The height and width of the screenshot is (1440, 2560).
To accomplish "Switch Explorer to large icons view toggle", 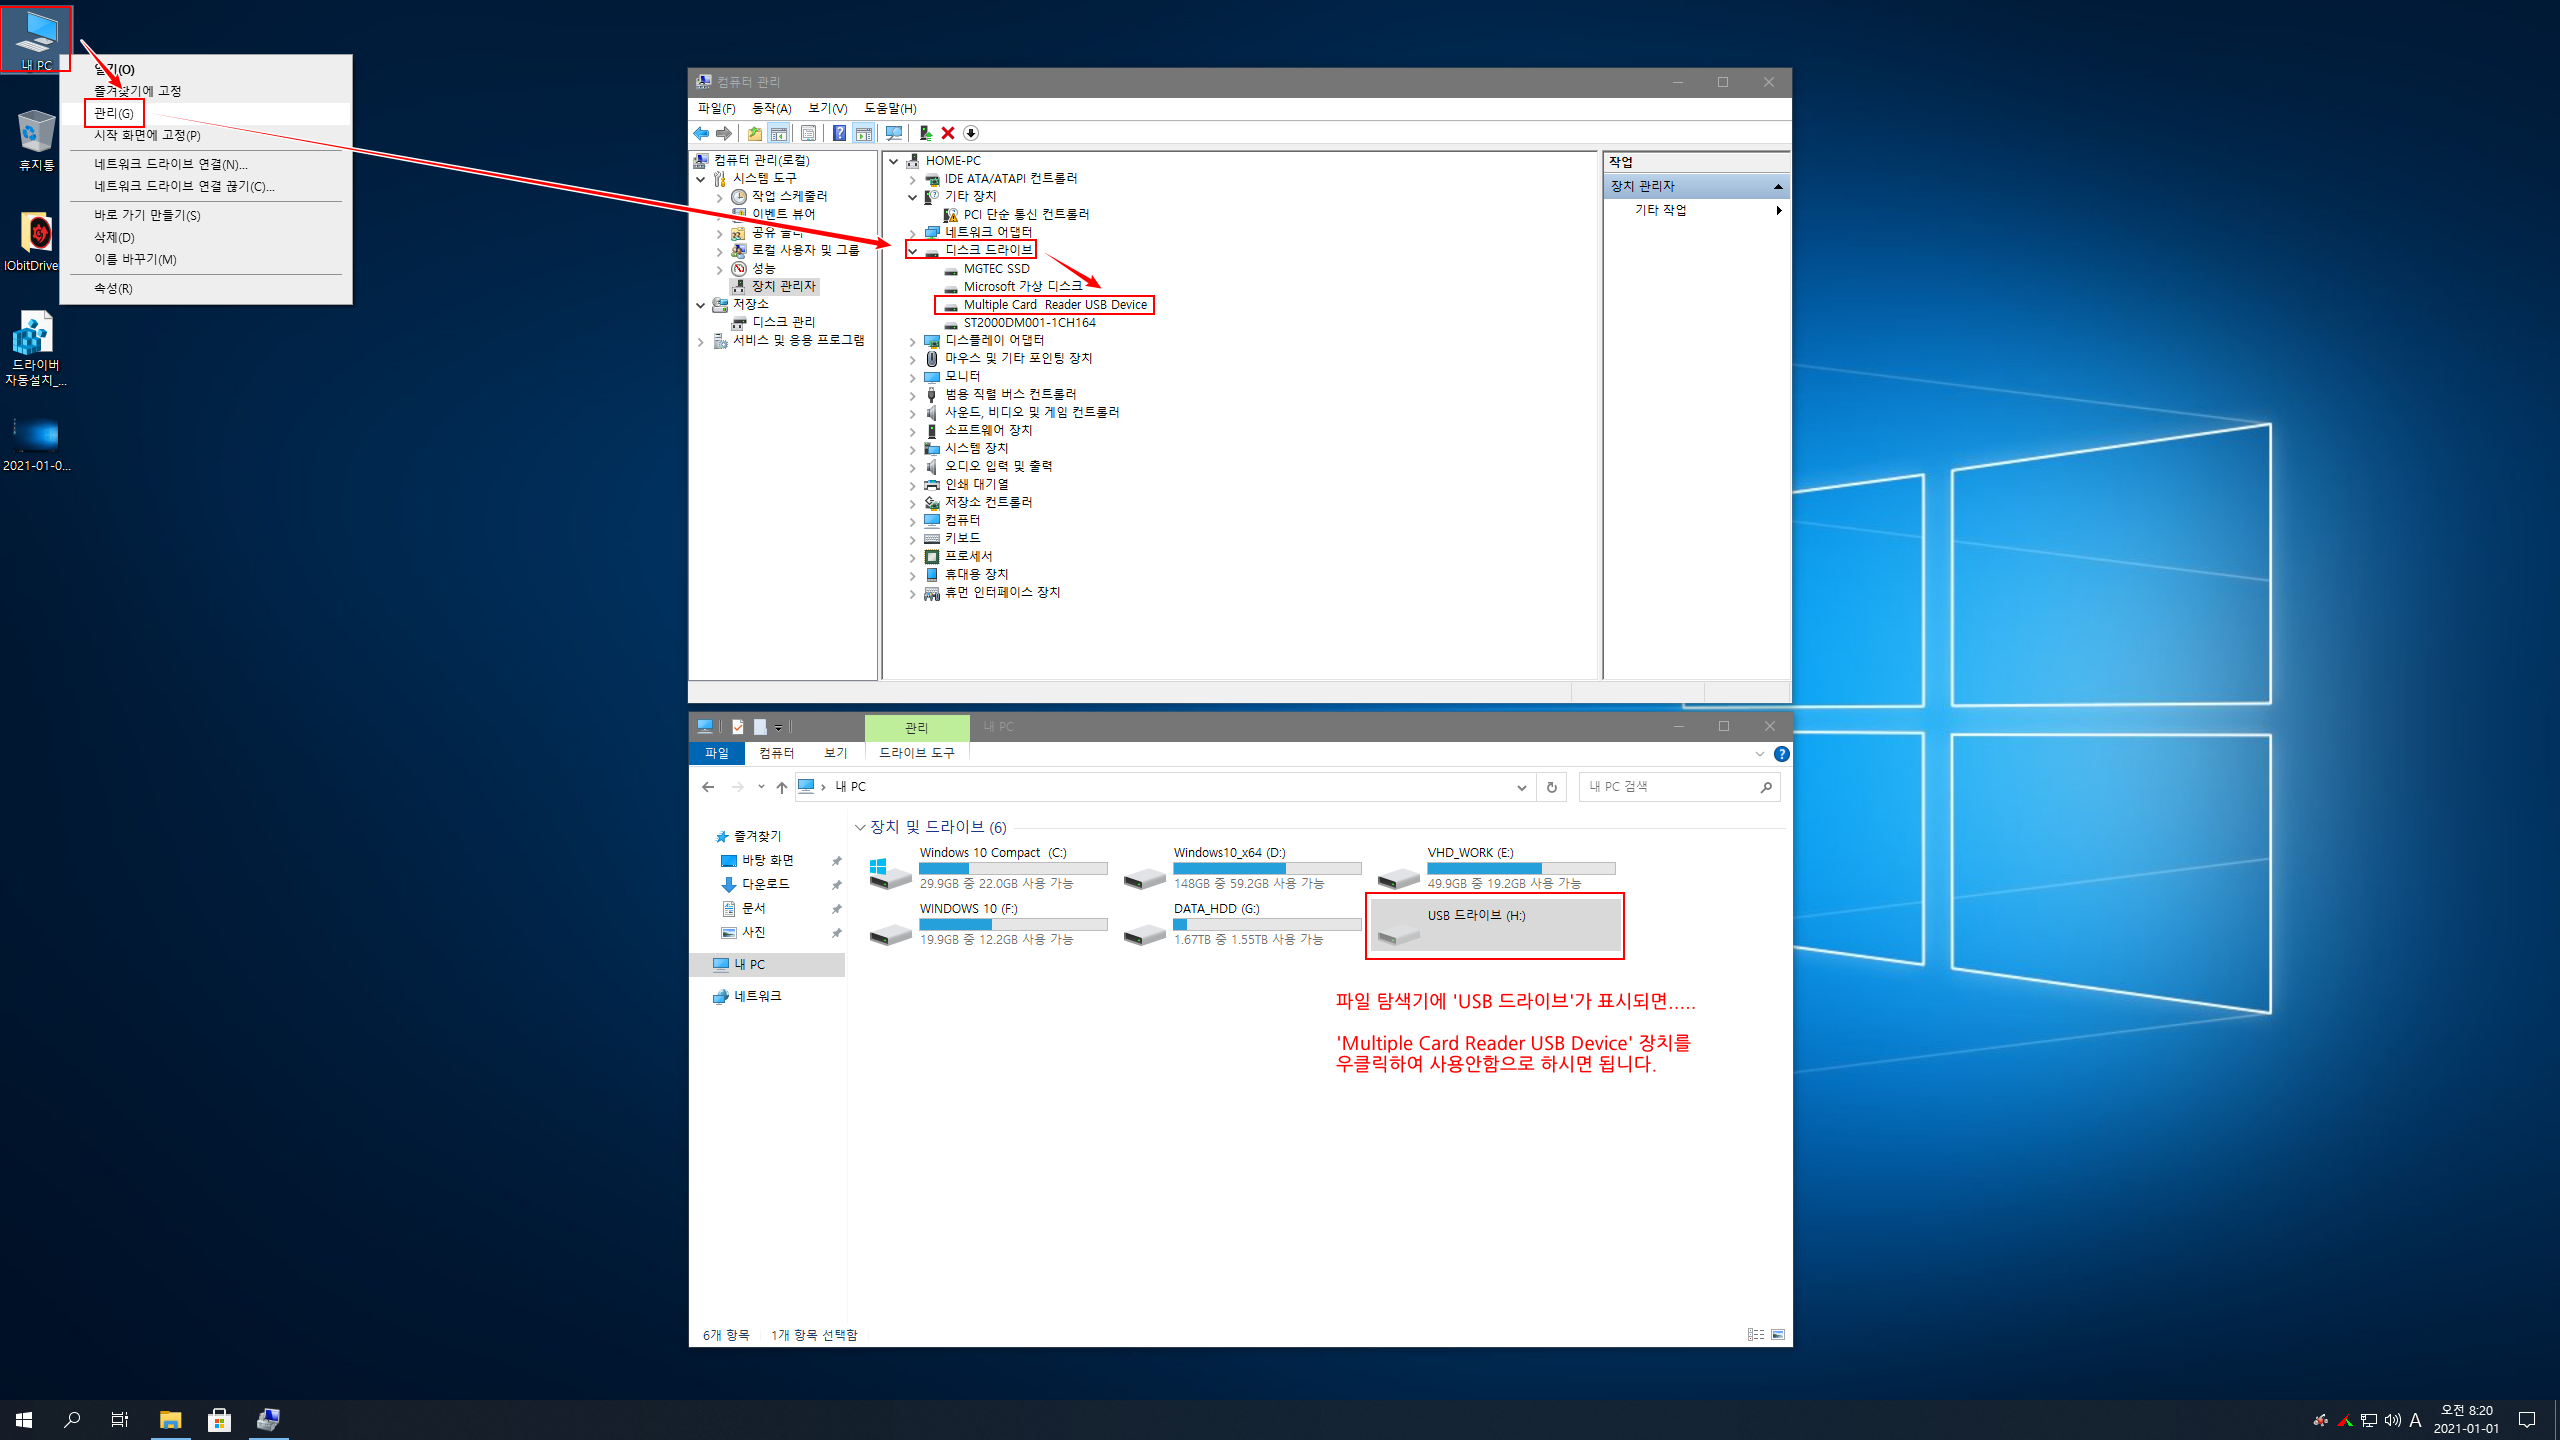I will coord(1778,1334).
